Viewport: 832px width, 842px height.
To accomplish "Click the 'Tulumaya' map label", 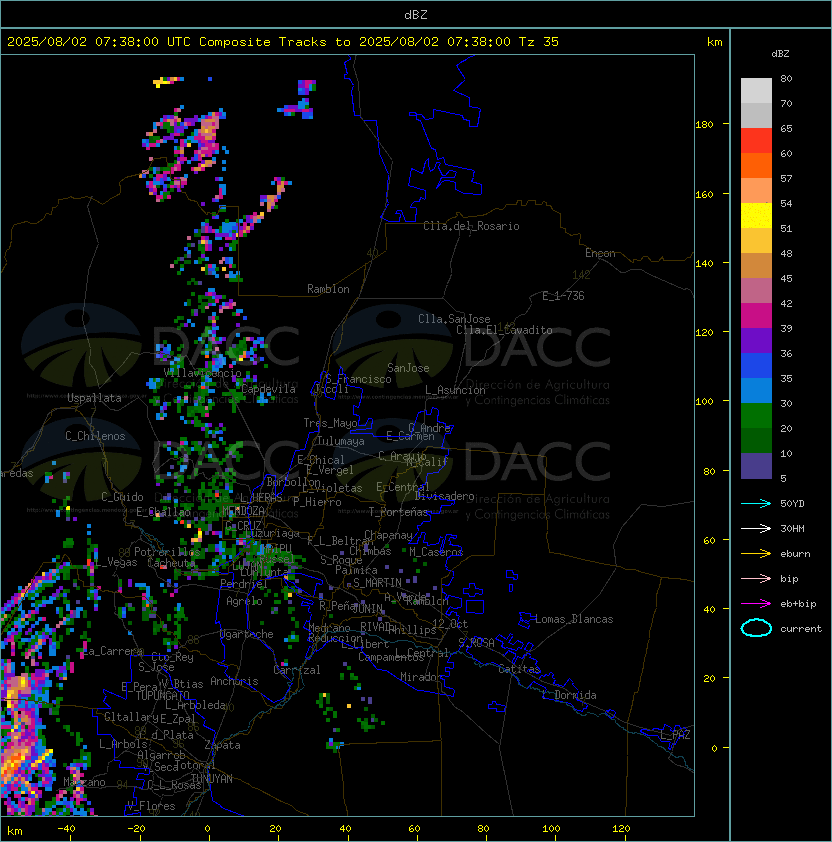I will pos(341,441).
